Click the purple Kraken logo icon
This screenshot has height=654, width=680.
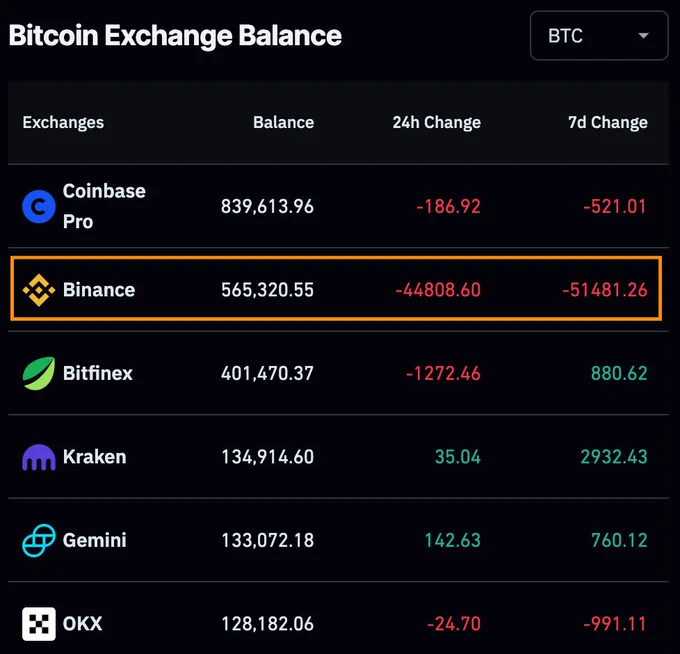coord(39,457)
